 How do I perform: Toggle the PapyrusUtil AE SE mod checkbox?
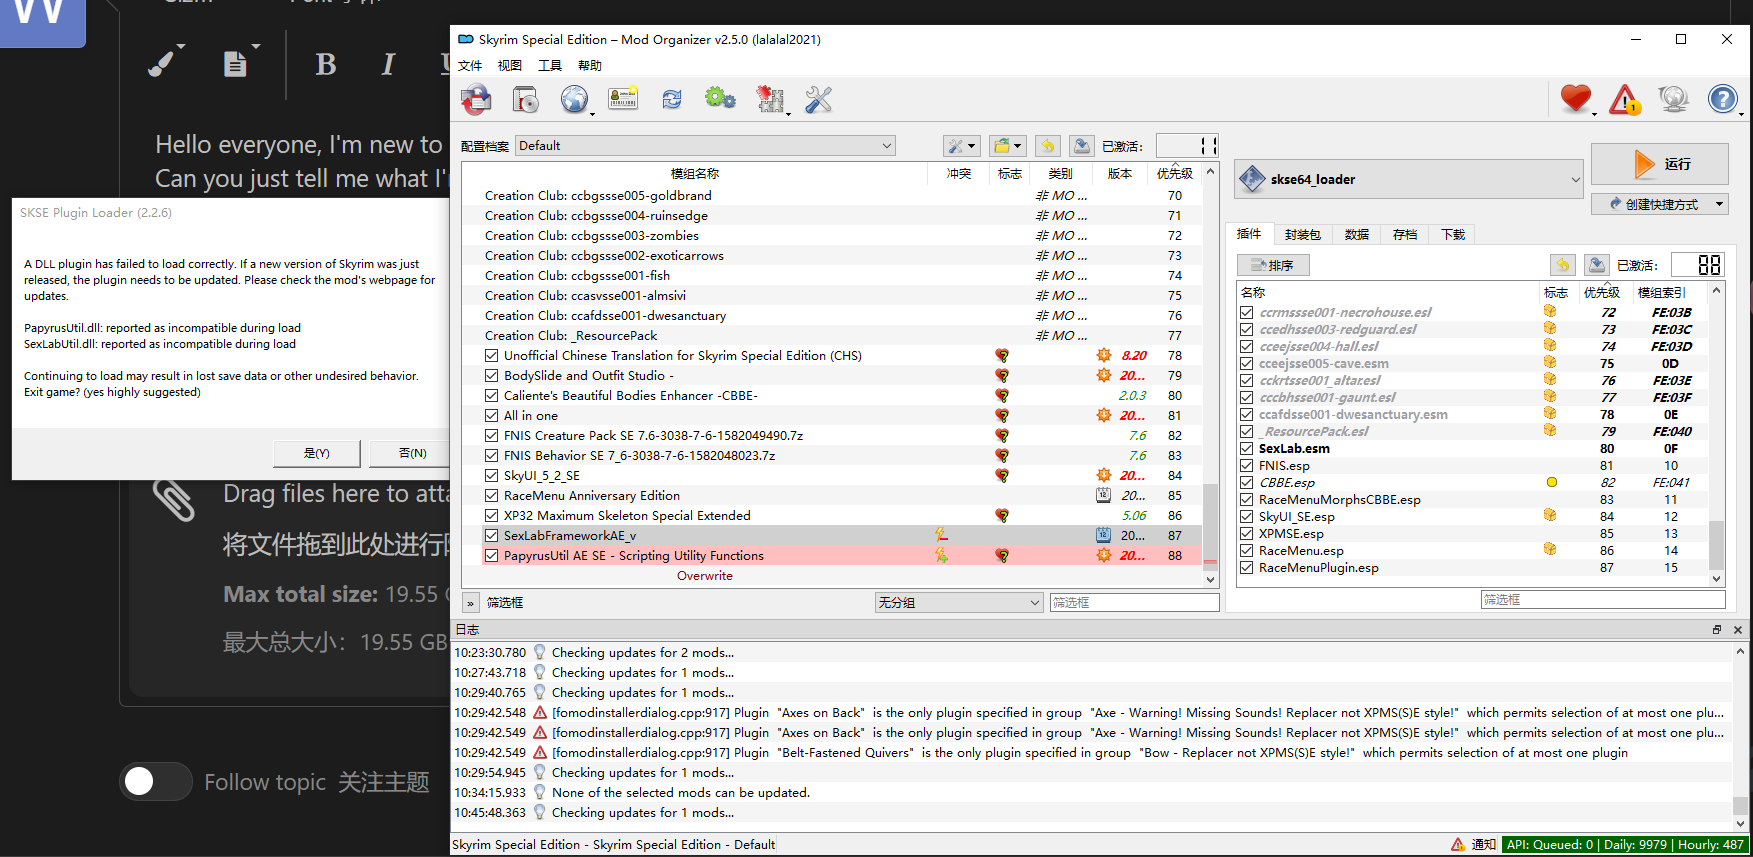(492, 555)
